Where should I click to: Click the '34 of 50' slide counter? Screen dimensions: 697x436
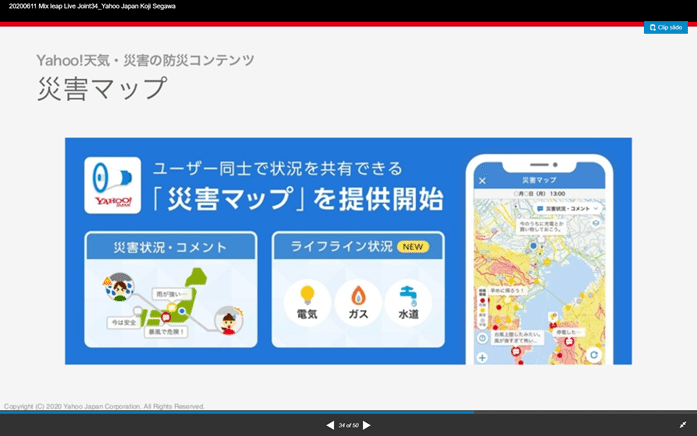tap(348, 425)
